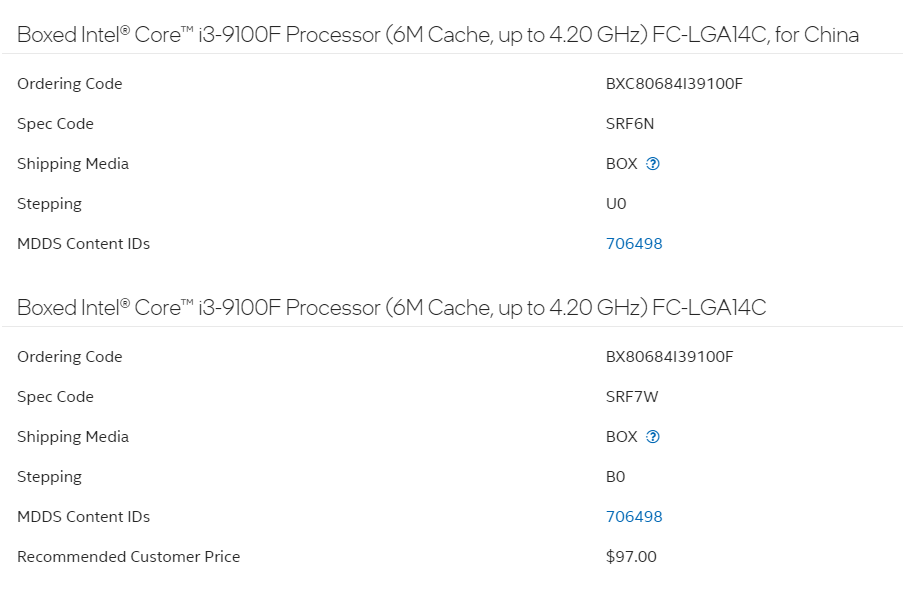Select ordering code BX80684I39100F

(x=670, y=356)
